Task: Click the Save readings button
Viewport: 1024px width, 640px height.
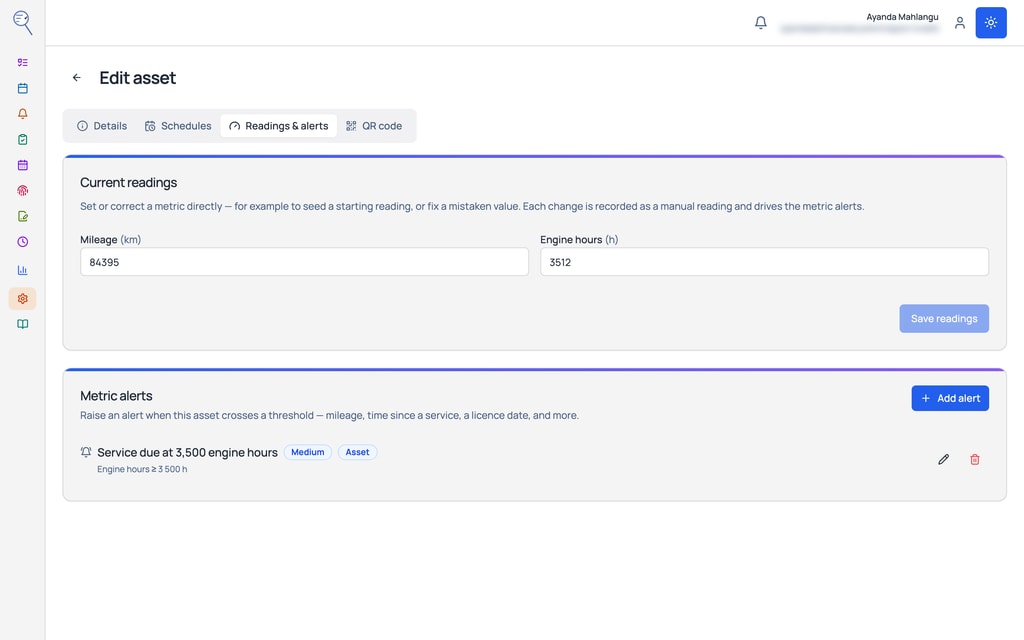Action: [944, 319]
